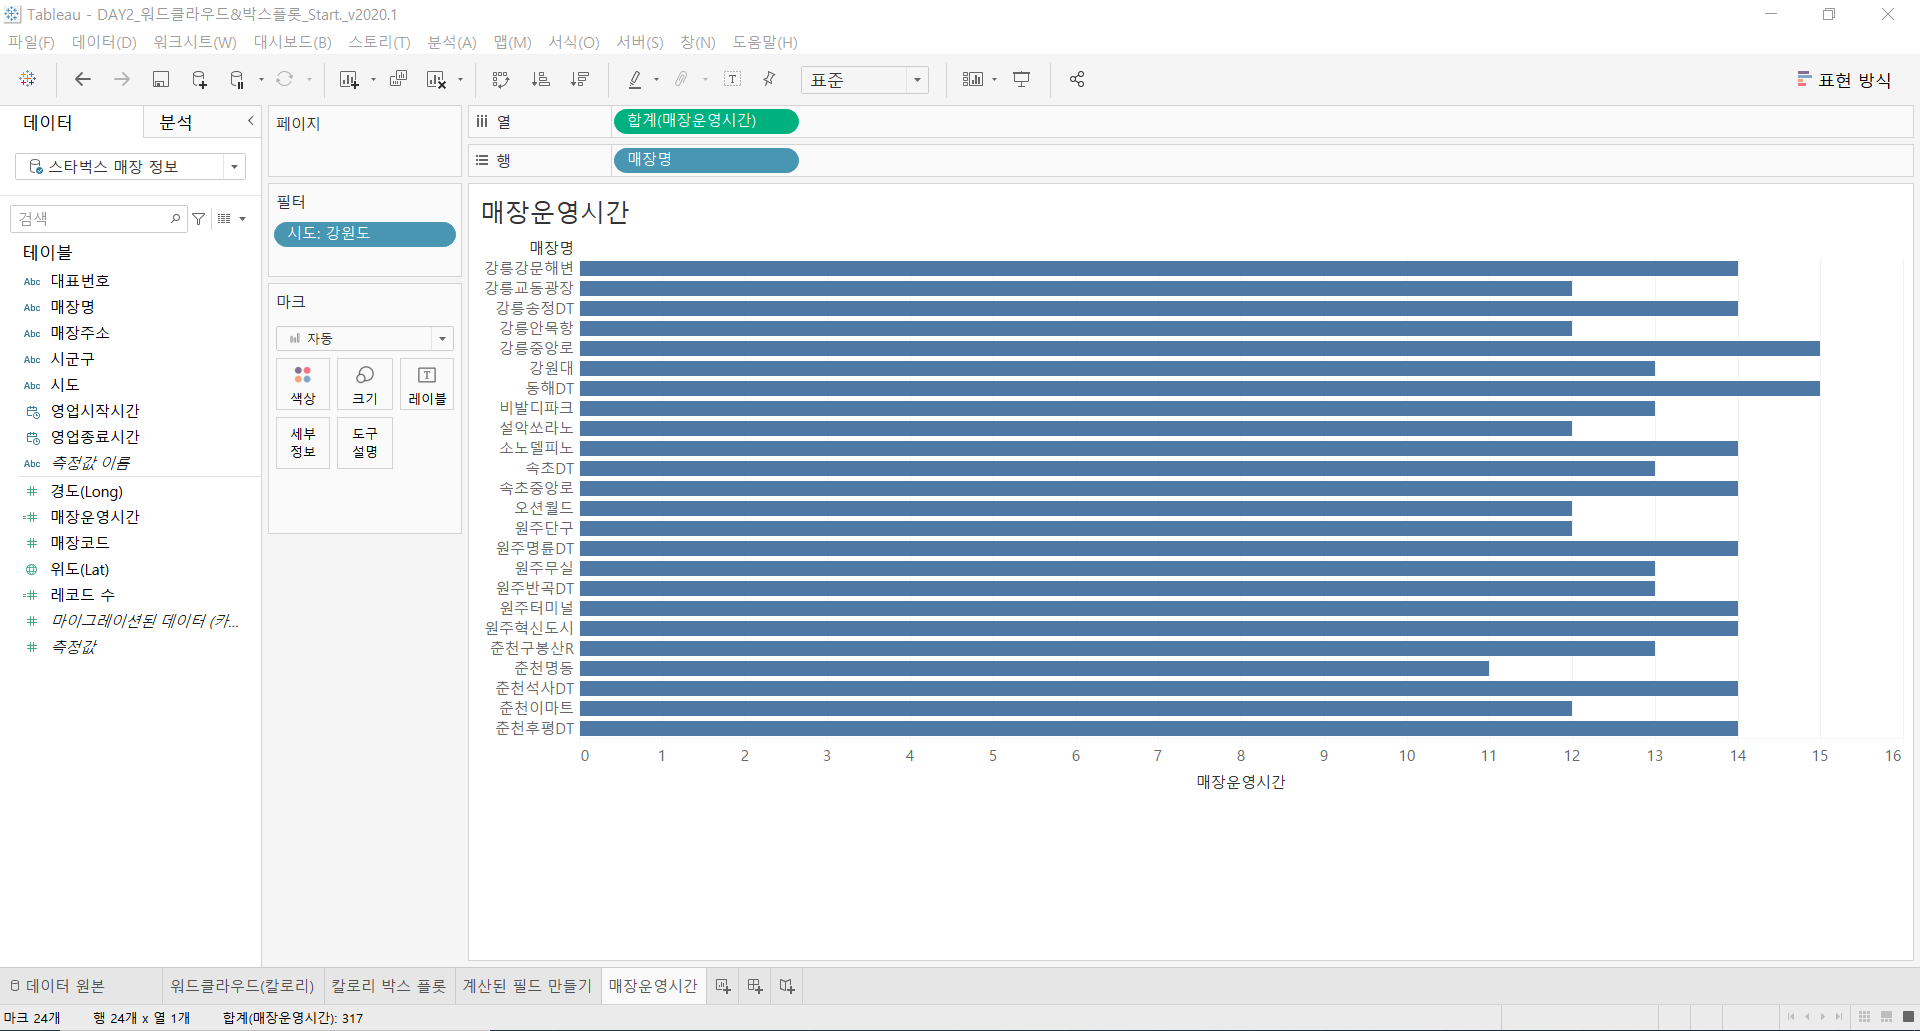Add a new data source icon
The width and height of the screenshot is (1920, 1031).
click(x=199, y=79)
